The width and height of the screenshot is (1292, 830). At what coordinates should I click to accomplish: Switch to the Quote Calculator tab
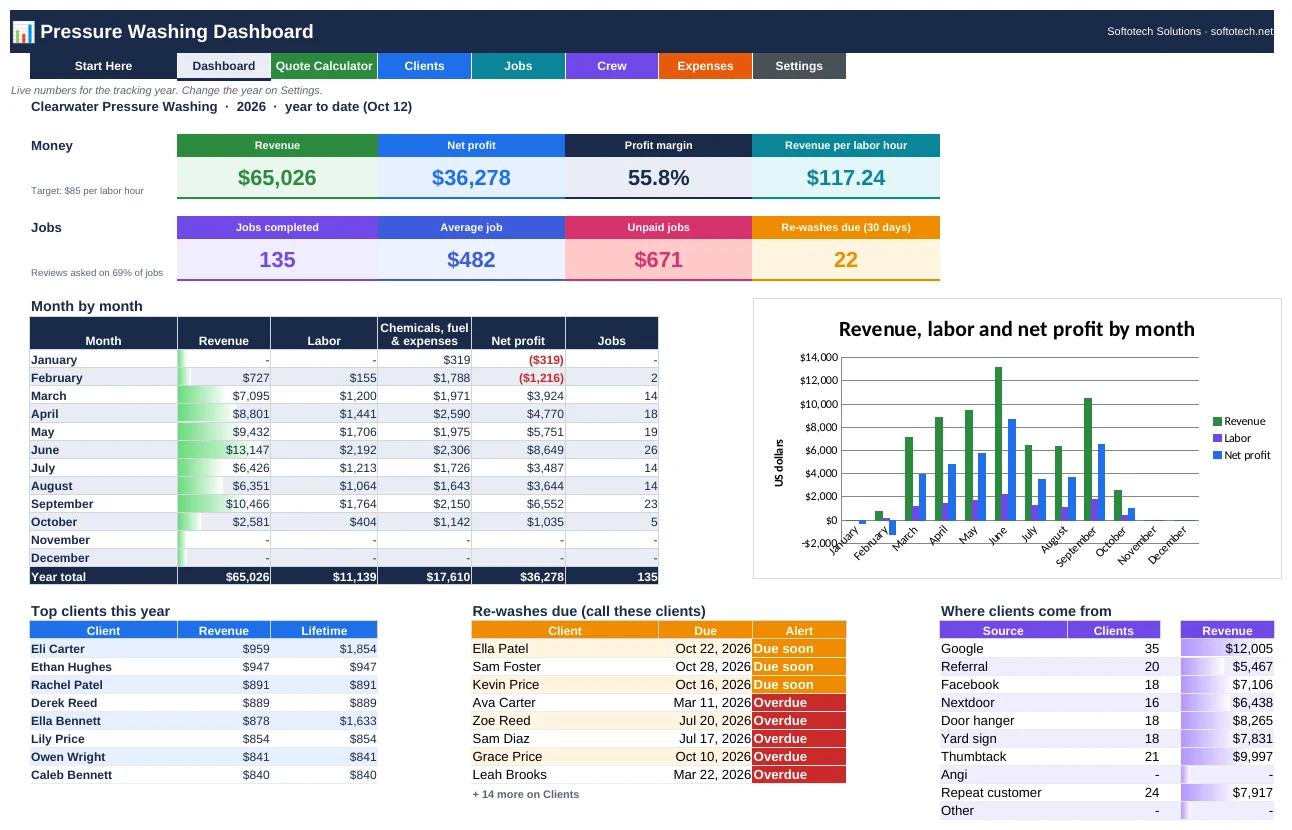tap(324, 66)
